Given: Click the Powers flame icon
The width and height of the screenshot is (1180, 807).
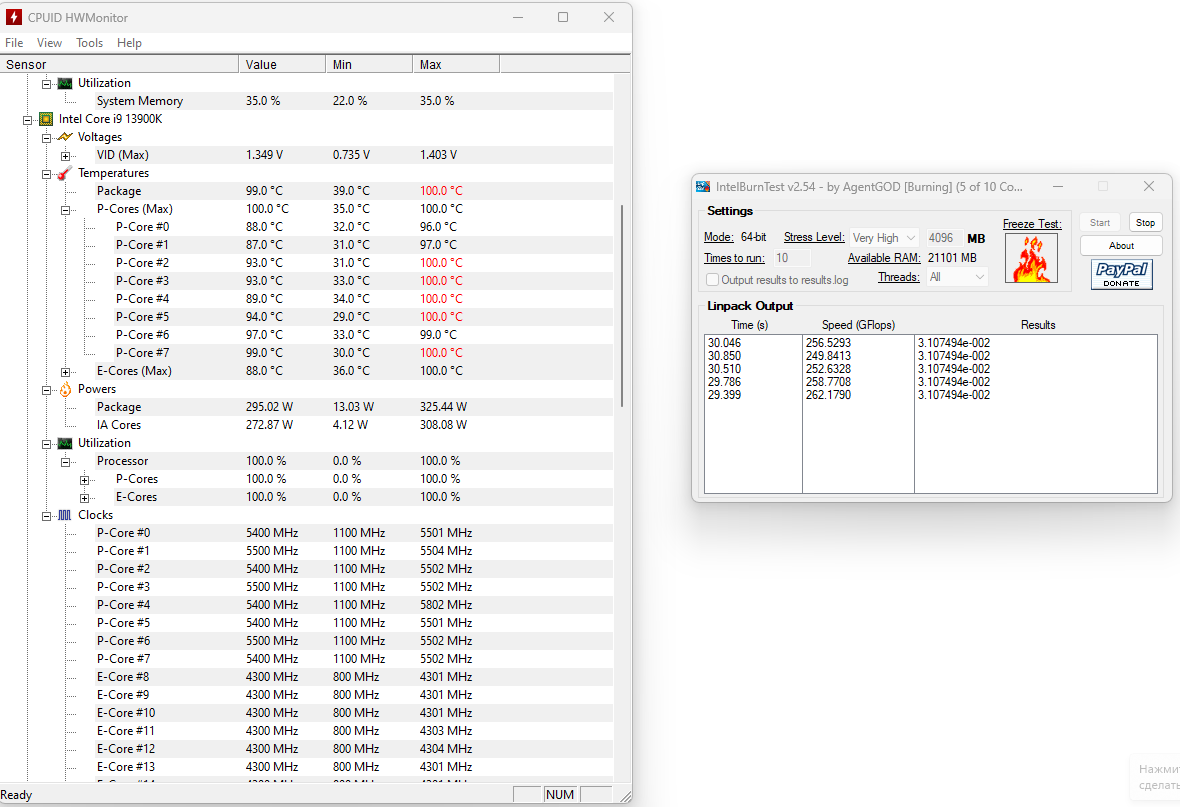Looking at the screenshot, I should [65, 389].
